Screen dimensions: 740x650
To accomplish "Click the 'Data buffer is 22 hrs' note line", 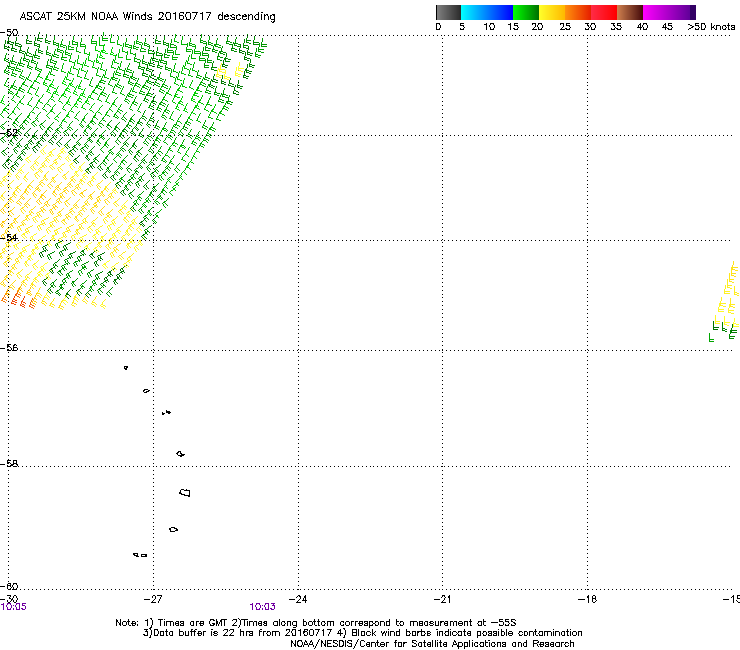I will pyautogui.click(x=362, y=633).
